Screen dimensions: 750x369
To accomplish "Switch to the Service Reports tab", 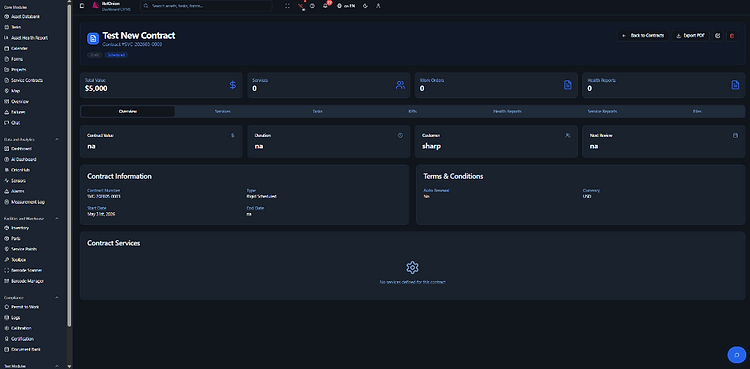I will pos(602,112).
